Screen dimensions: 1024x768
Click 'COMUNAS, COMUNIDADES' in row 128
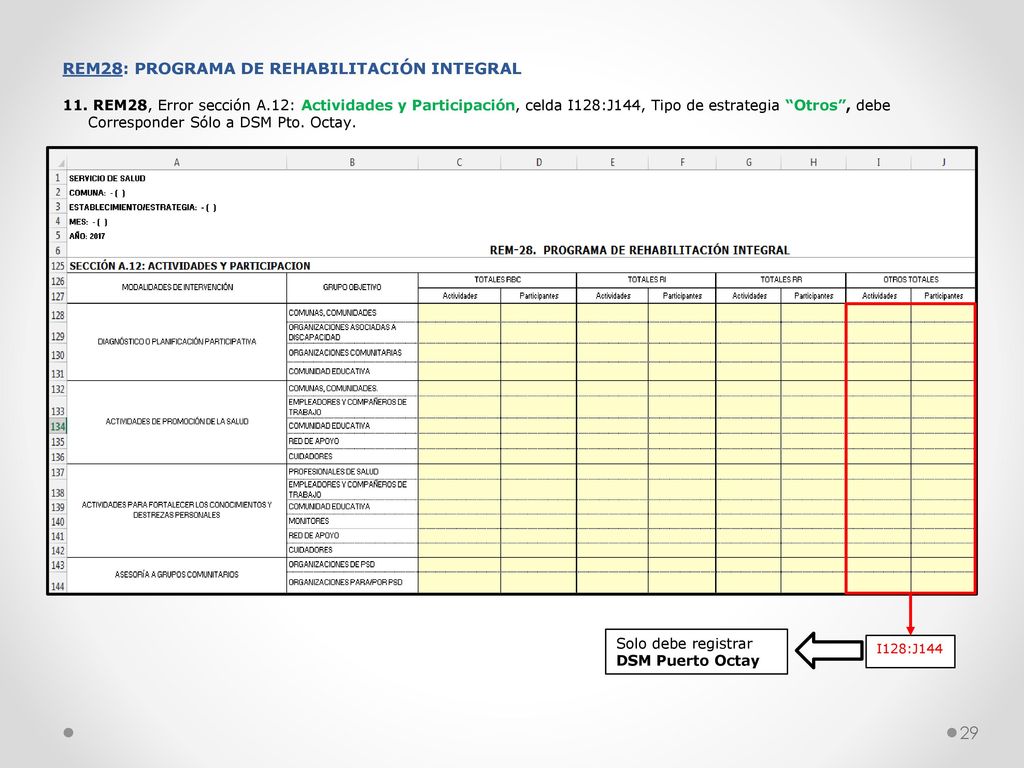(x=352, y=313)
